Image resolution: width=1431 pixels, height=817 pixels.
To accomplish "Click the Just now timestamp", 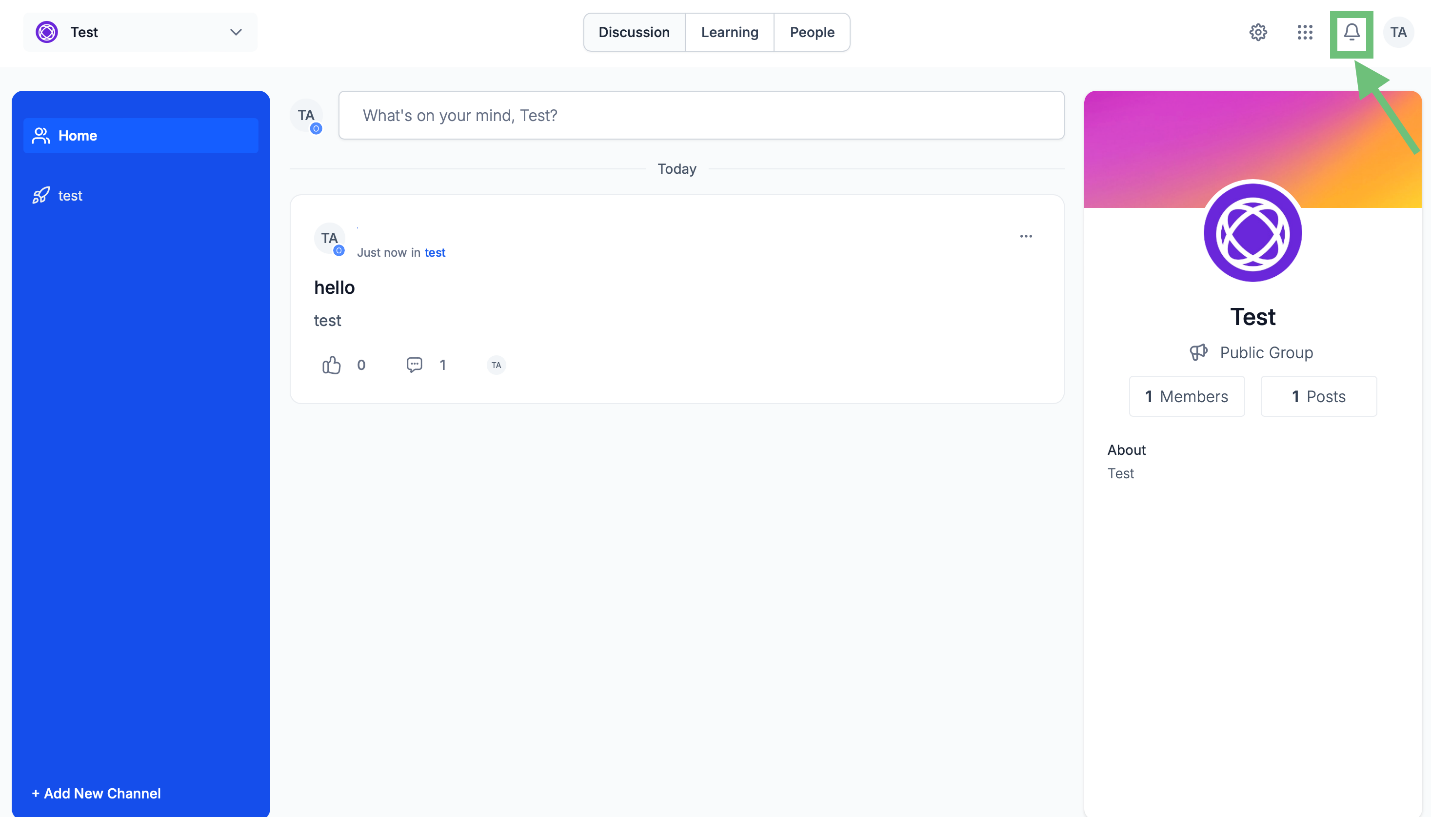I will (381, 253).
